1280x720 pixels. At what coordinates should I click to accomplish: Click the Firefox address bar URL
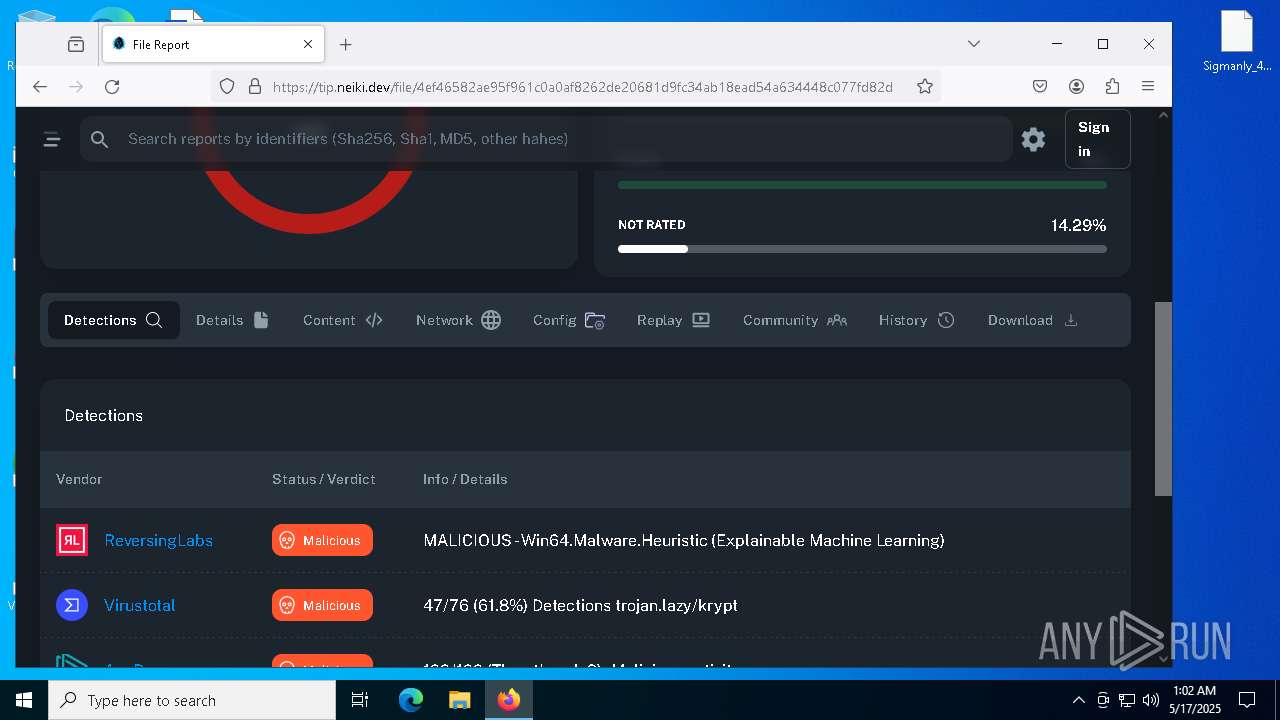[582, 87]
